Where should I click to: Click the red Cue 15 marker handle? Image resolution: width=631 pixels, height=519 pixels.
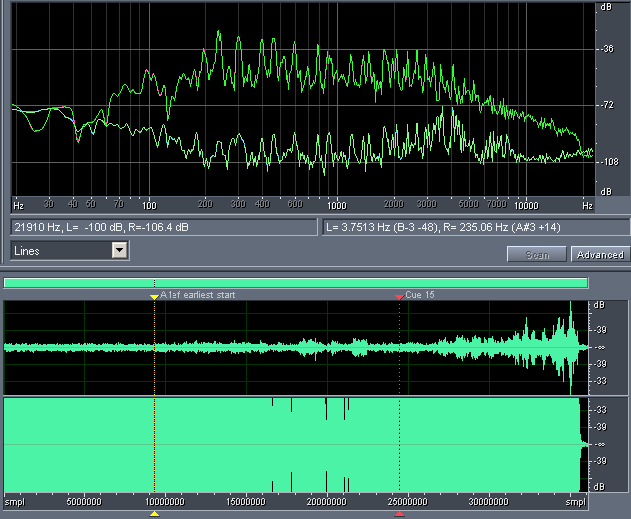[399, 297]
